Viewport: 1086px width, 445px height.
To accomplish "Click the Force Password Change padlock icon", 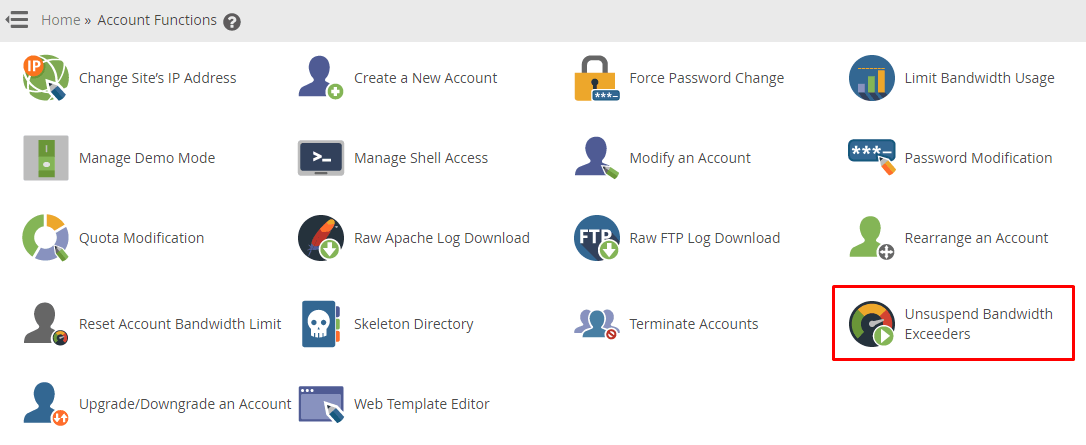I will [596, 78].
